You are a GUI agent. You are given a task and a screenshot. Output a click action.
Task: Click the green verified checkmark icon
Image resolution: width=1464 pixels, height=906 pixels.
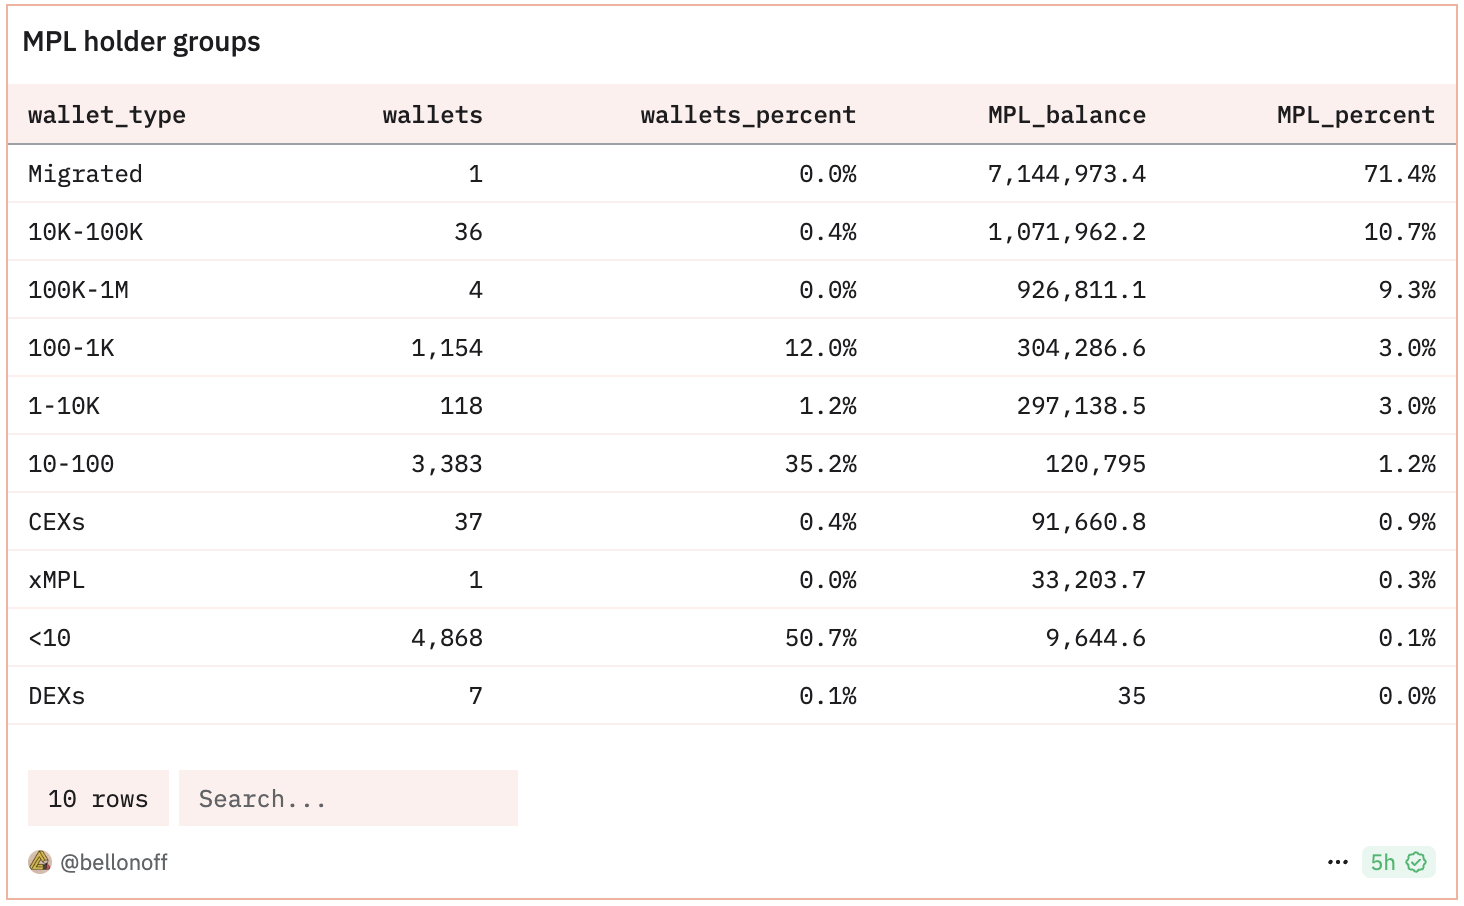(1416, 862)
